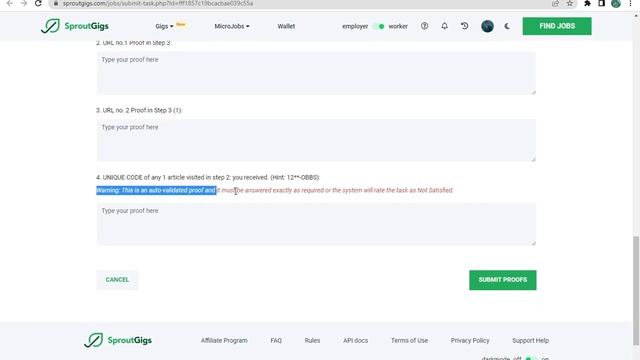Open browser extensions puzzle icon

point(587,3)
